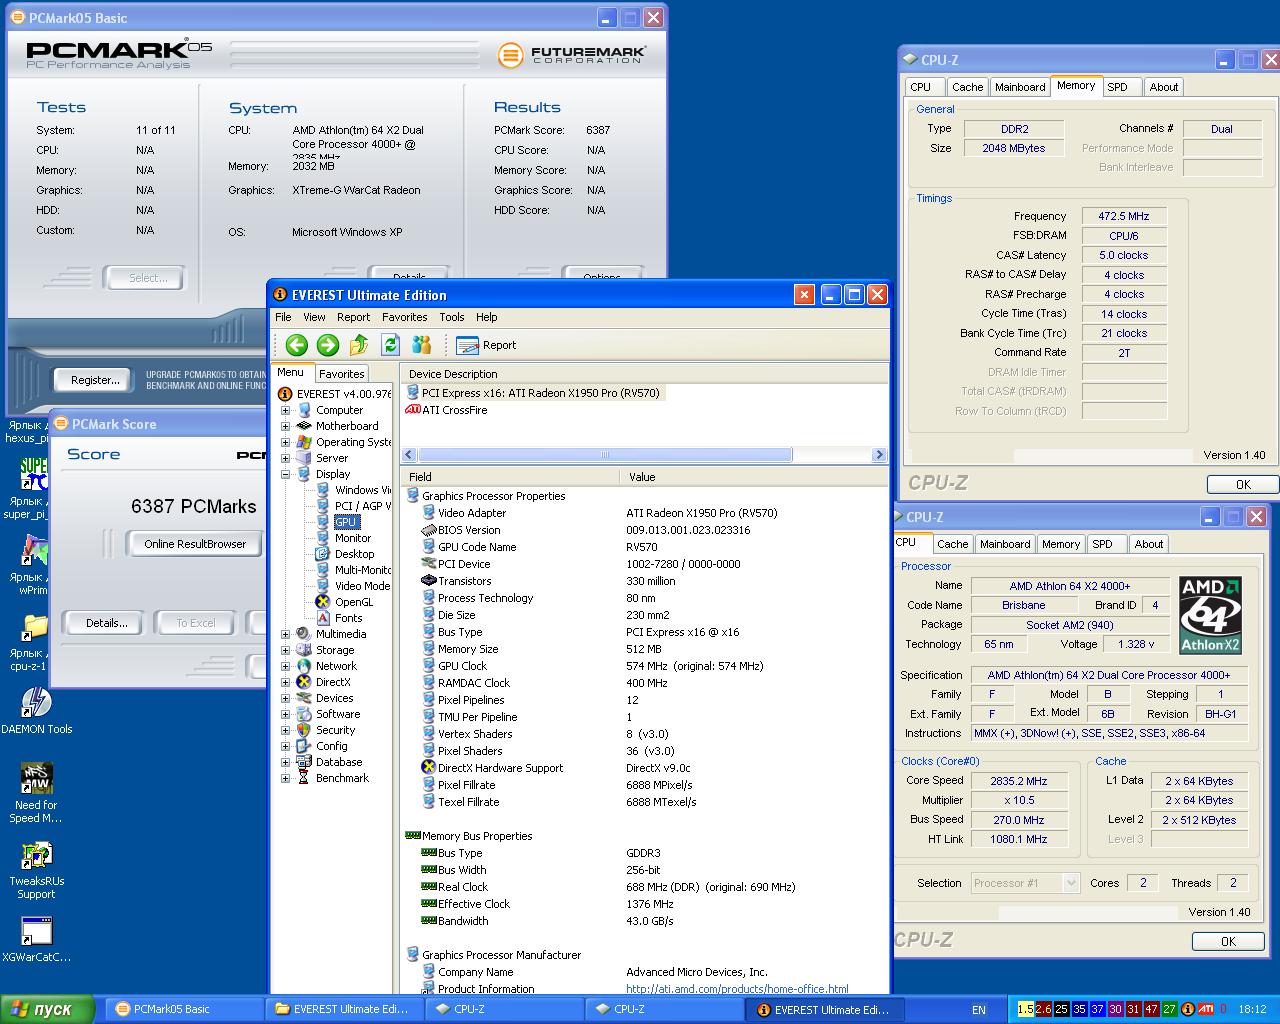Expand the Network tree node
This screenshot has height=1024, width=1280.
click(285, 666)
